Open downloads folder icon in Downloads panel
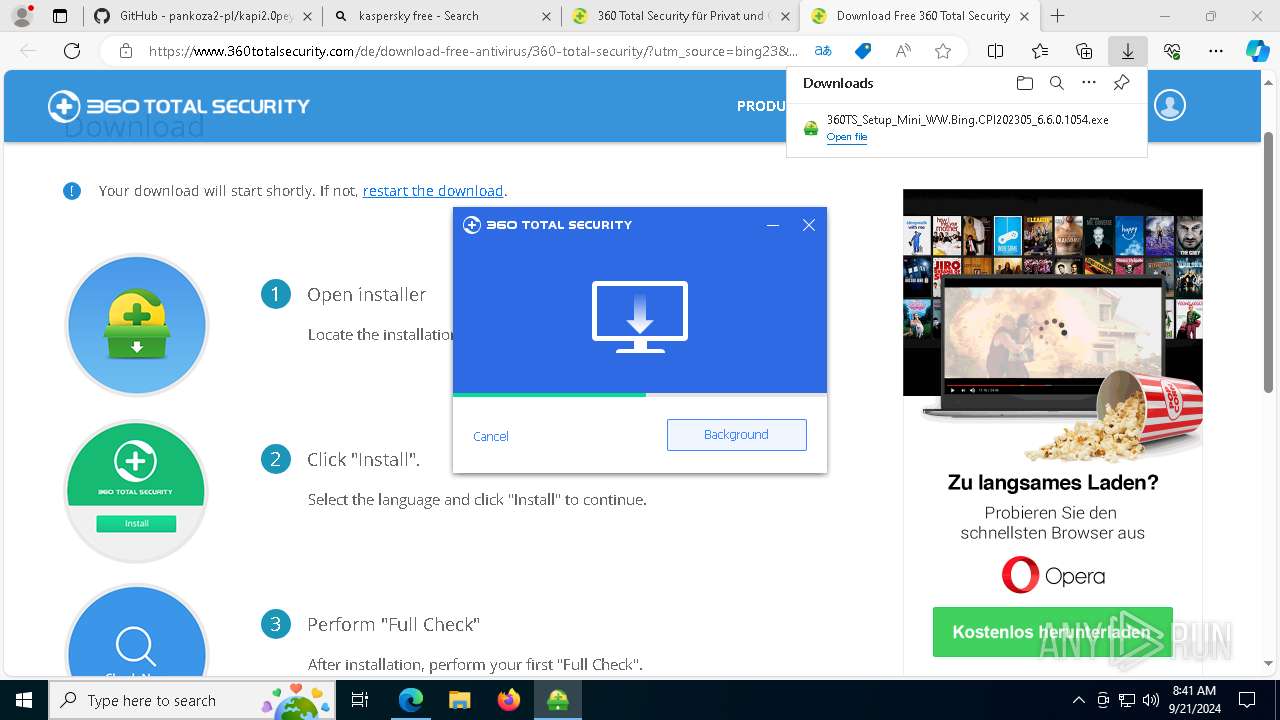Image resolution: width=1280 pixels, height=720 pixels. (x=1024, y=83)
